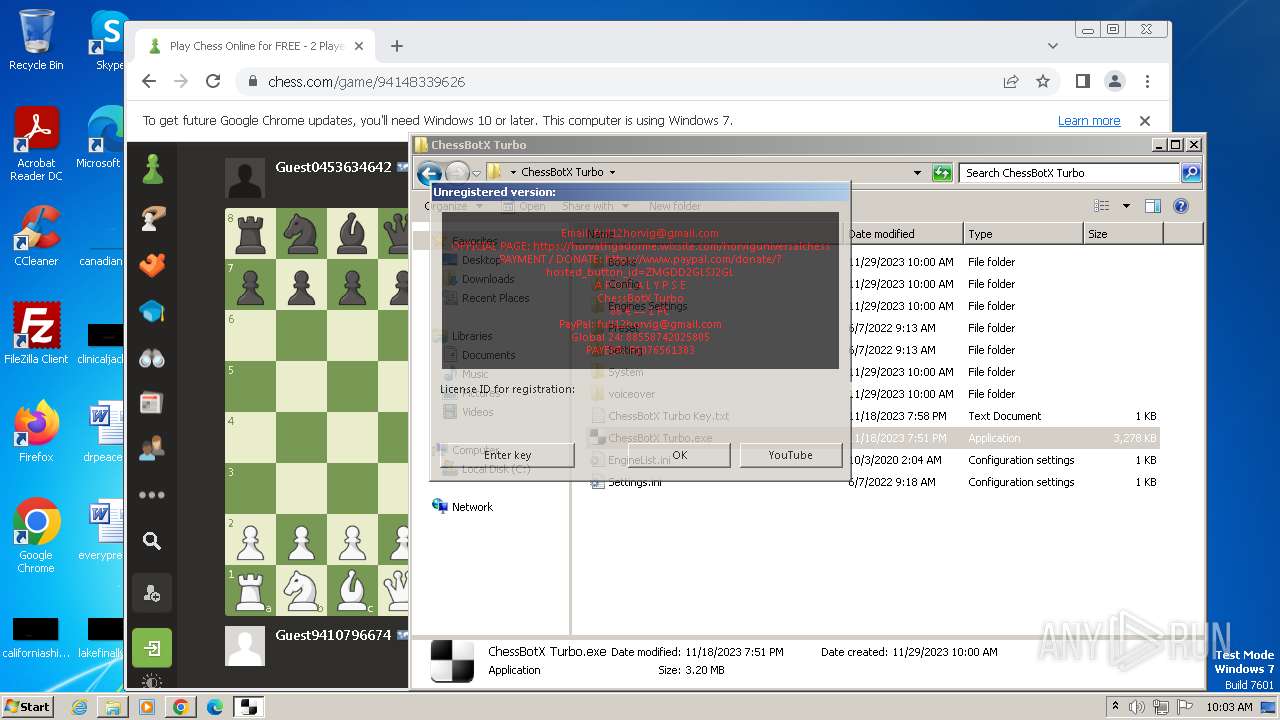
Task: Click Guest0453634642 player avatar
Action: [x=245, y=179]
